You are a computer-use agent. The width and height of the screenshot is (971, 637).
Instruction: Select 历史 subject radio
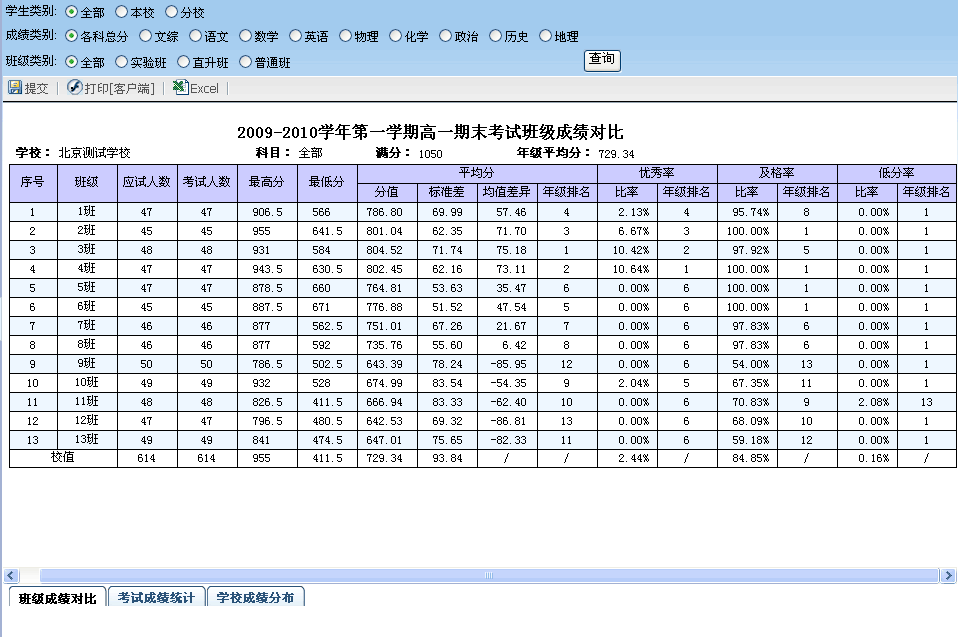(495, 36)
